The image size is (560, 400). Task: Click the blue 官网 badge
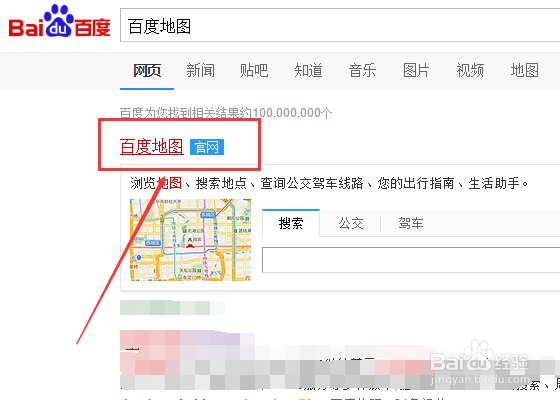(x=207, y=147)
